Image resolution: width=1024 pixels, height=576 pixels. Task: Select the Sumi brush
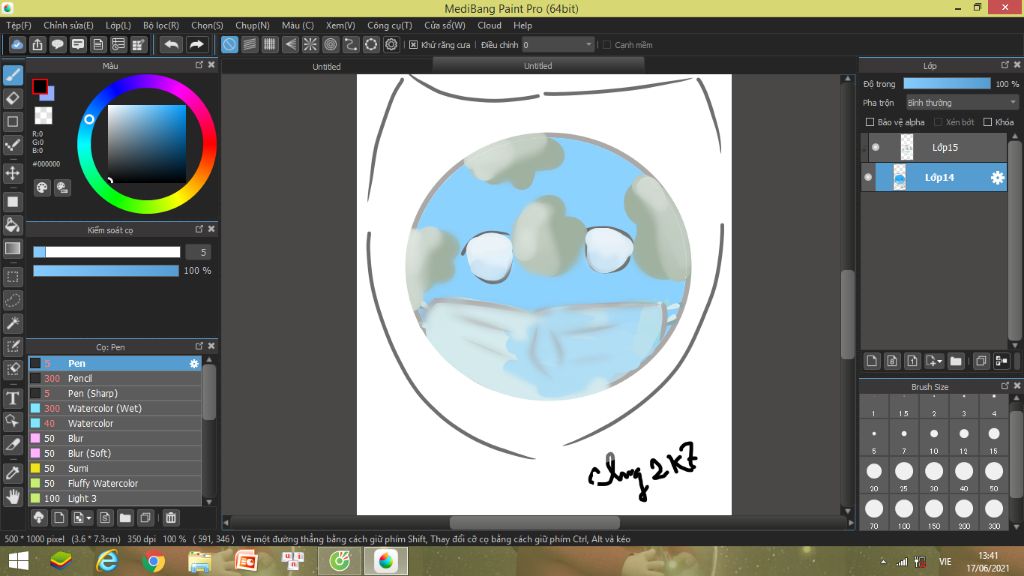(x=115, y=469)
